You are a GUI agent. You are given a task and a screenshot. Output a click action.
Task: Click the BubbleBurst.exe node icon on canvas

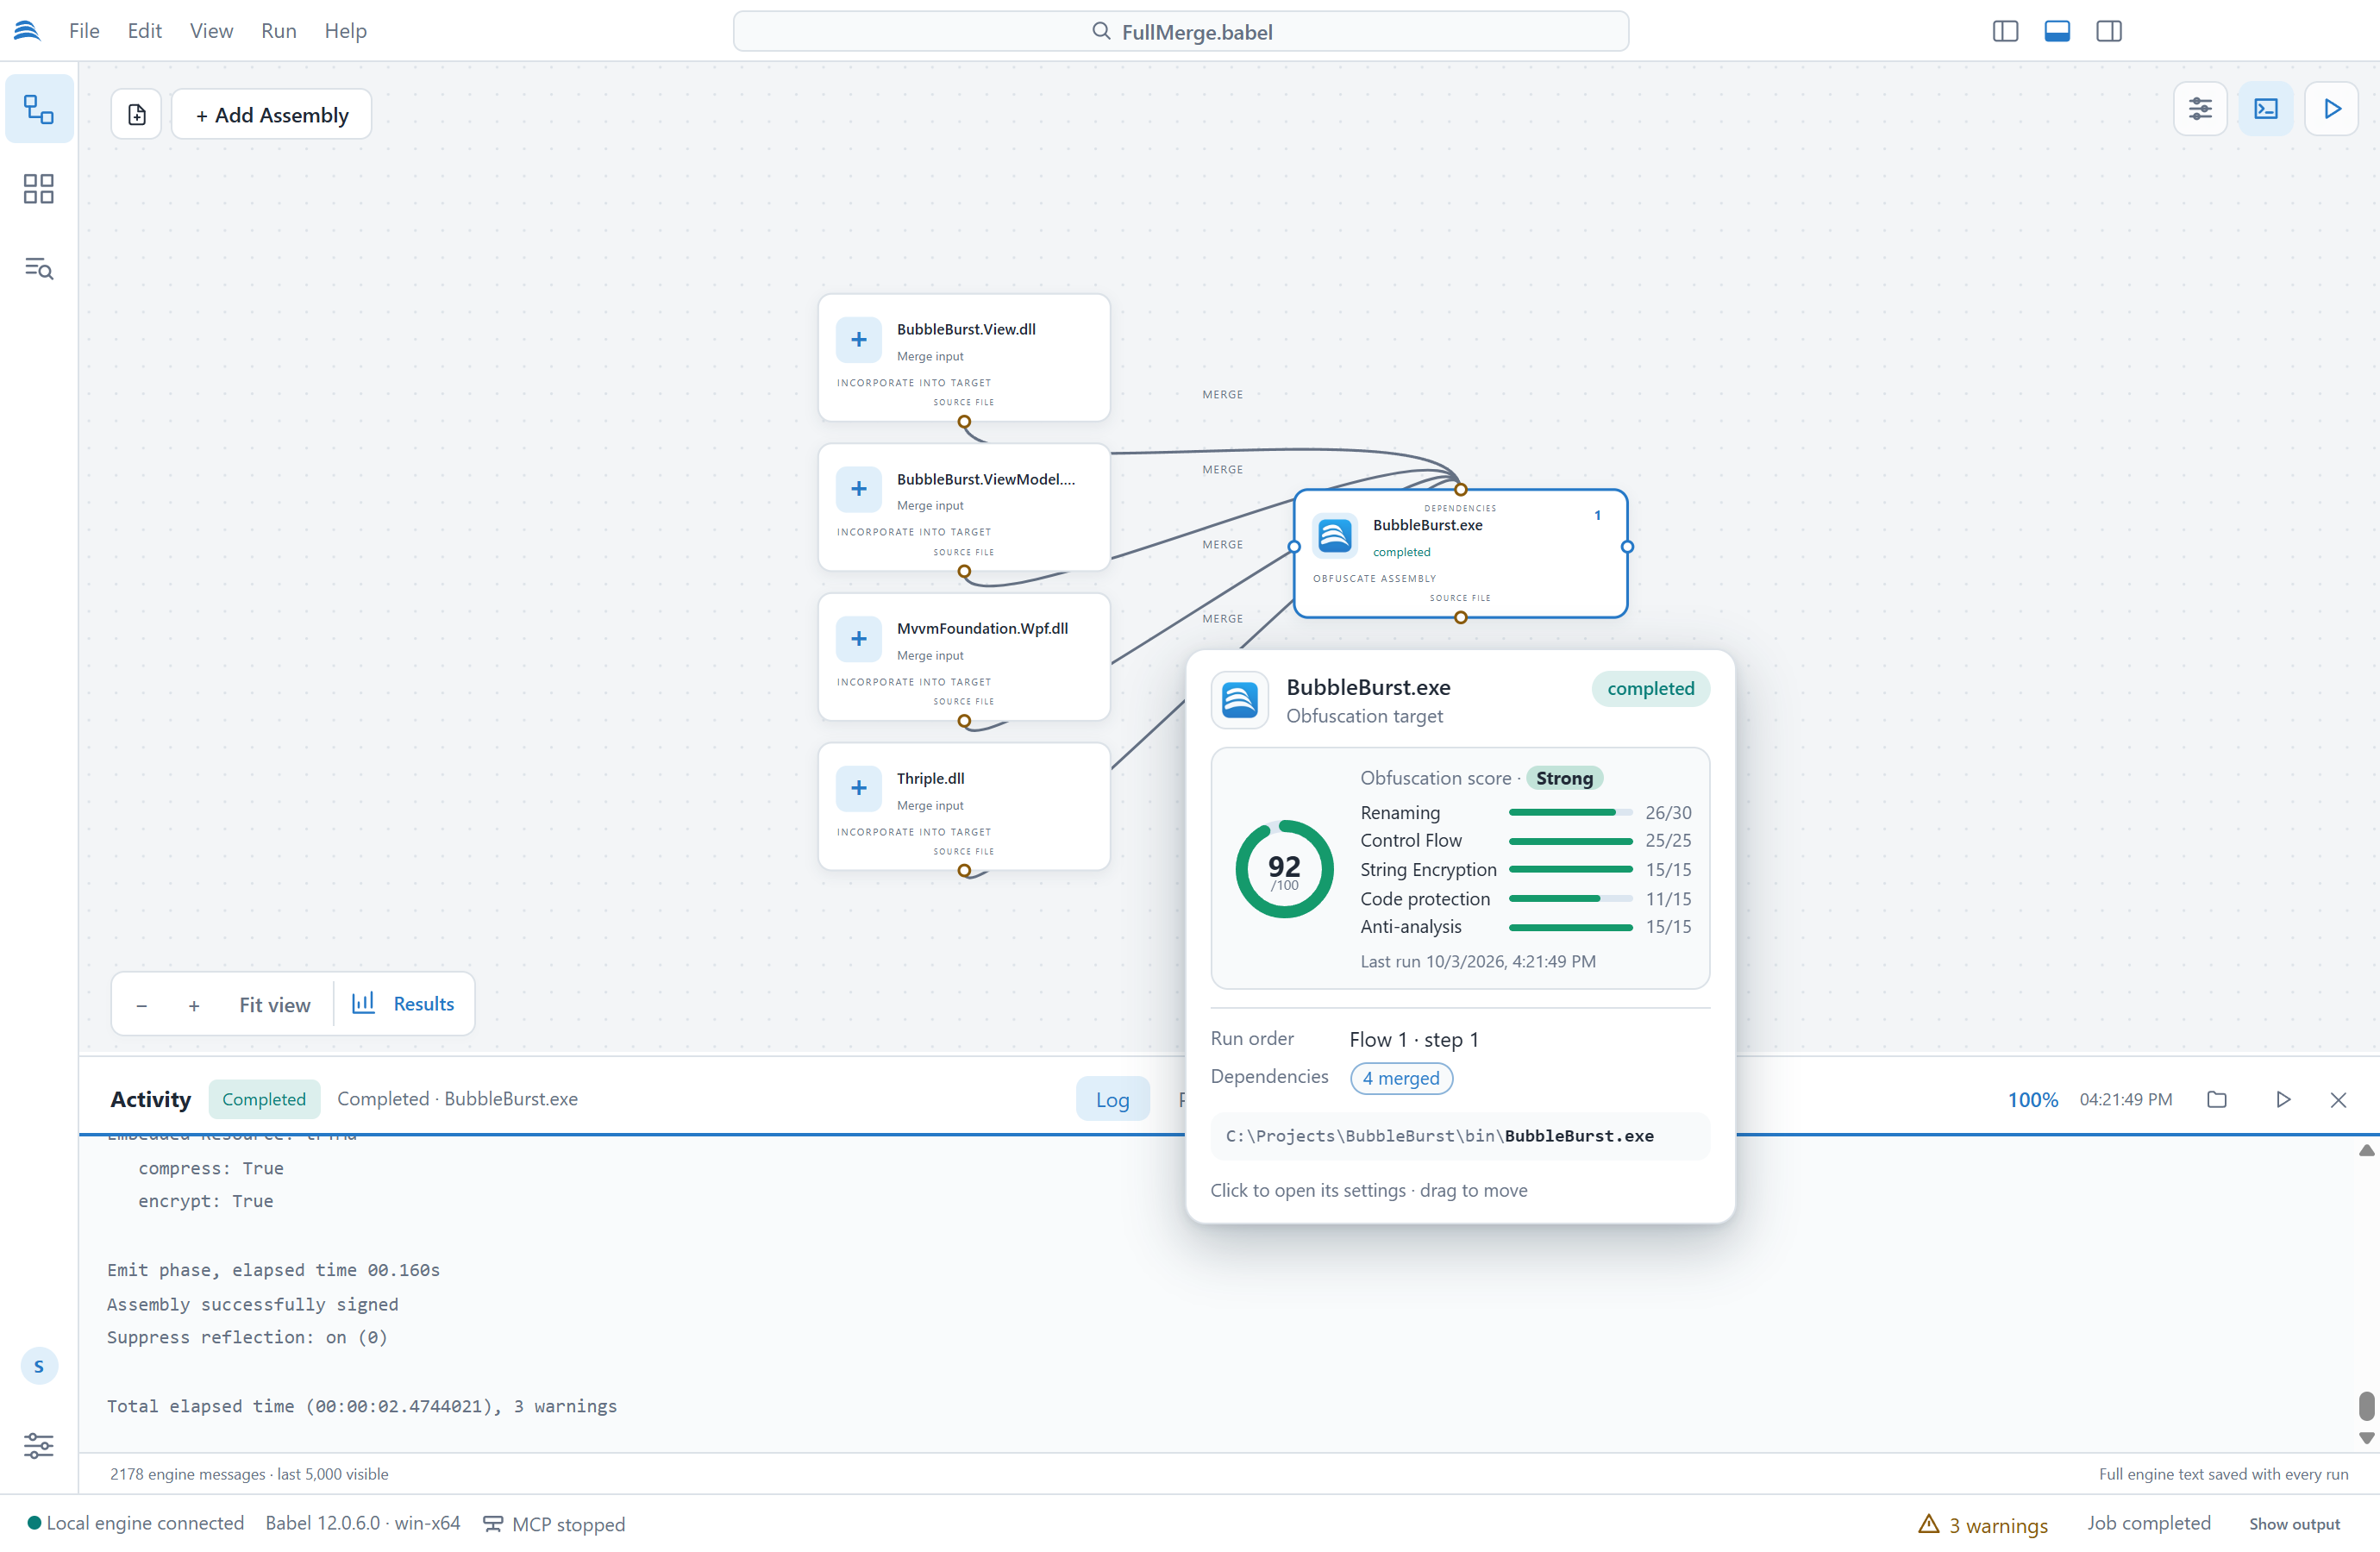pyautogui.click(x=1335, y=535)
